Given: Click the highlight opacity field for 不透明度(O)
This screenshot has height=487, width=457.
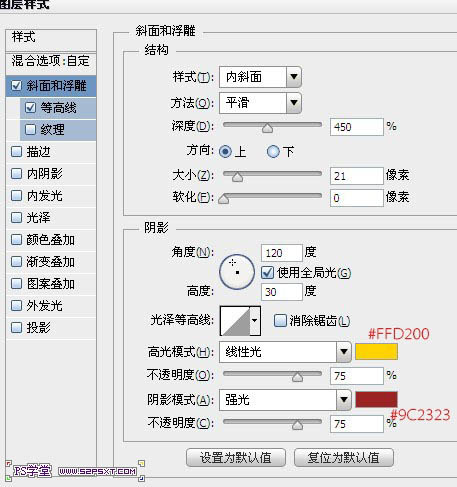Looking at the screenshot, I should coord(357,376).
